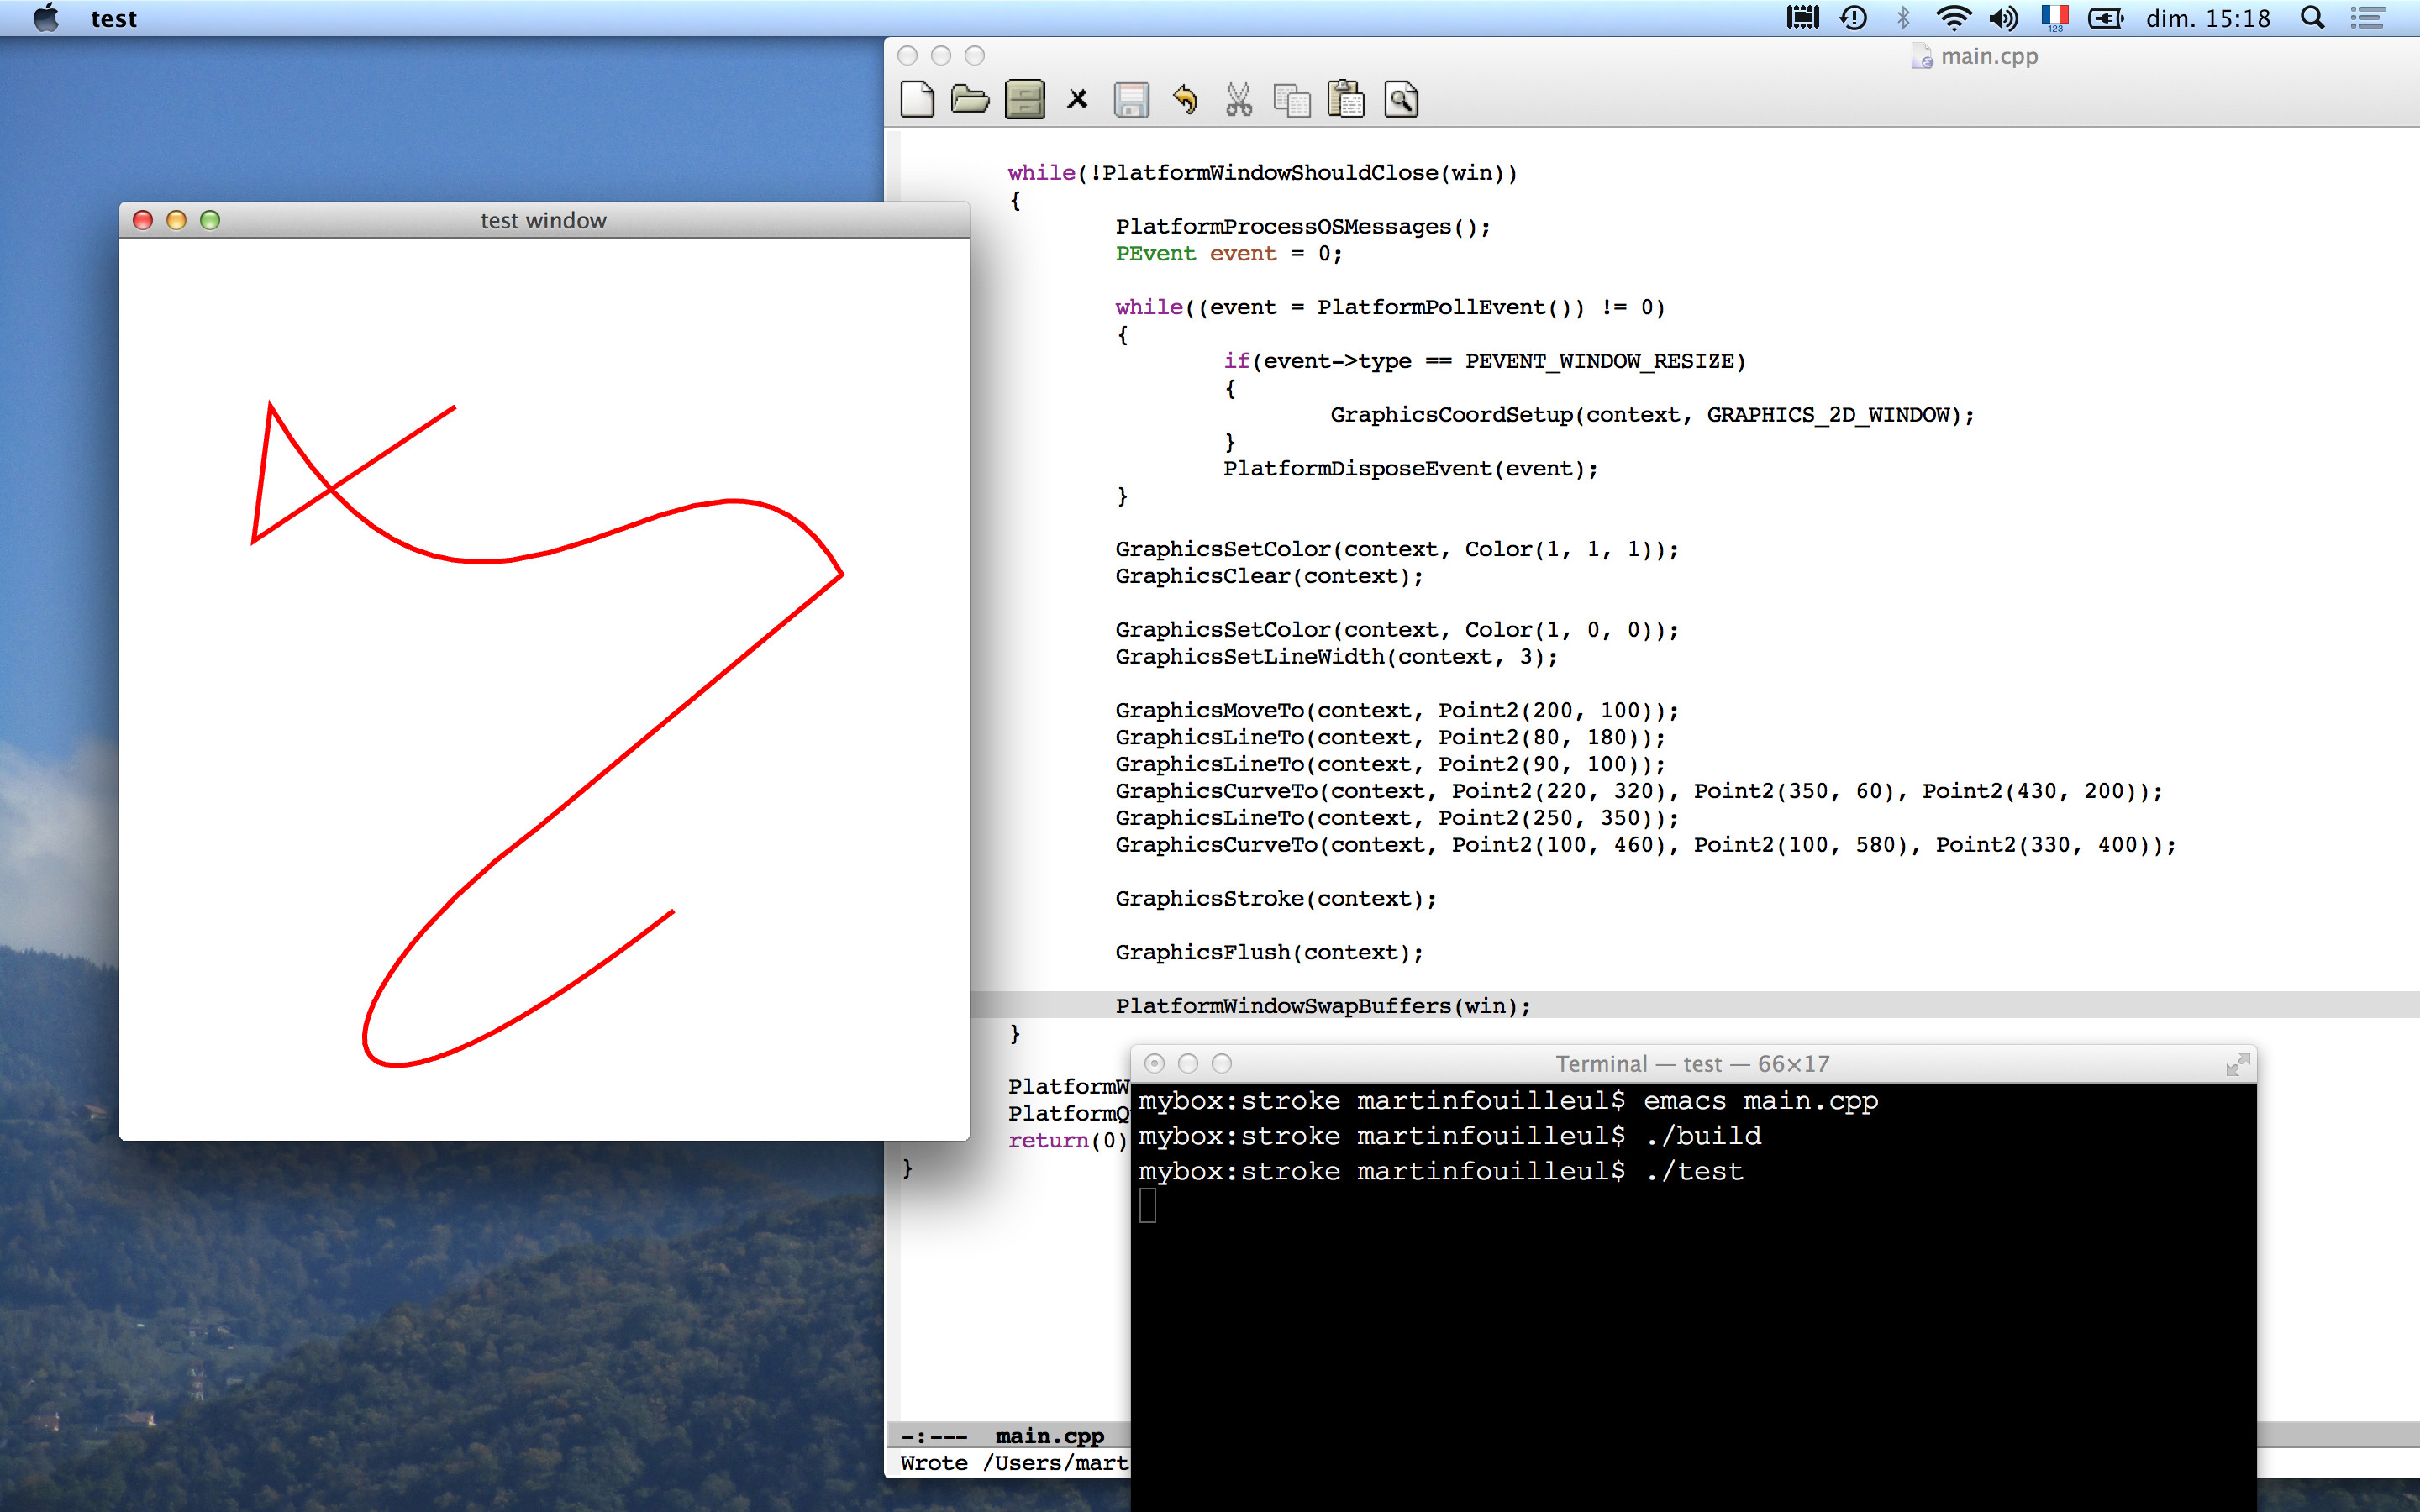Open a file with folder icon
The image size is (2420, 1512).
970,100
